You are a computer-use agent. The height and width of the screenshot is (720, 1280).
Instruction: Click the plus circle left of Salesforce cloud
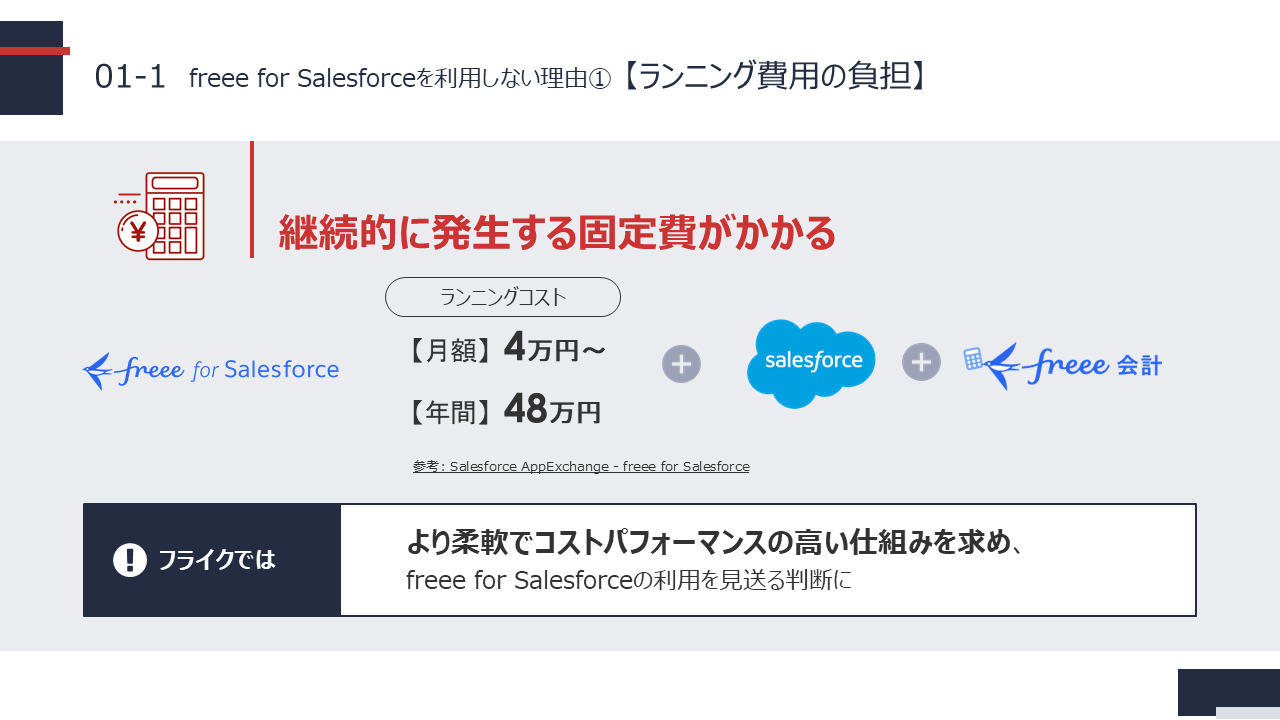pyautogui.click(x=681, y=364)
